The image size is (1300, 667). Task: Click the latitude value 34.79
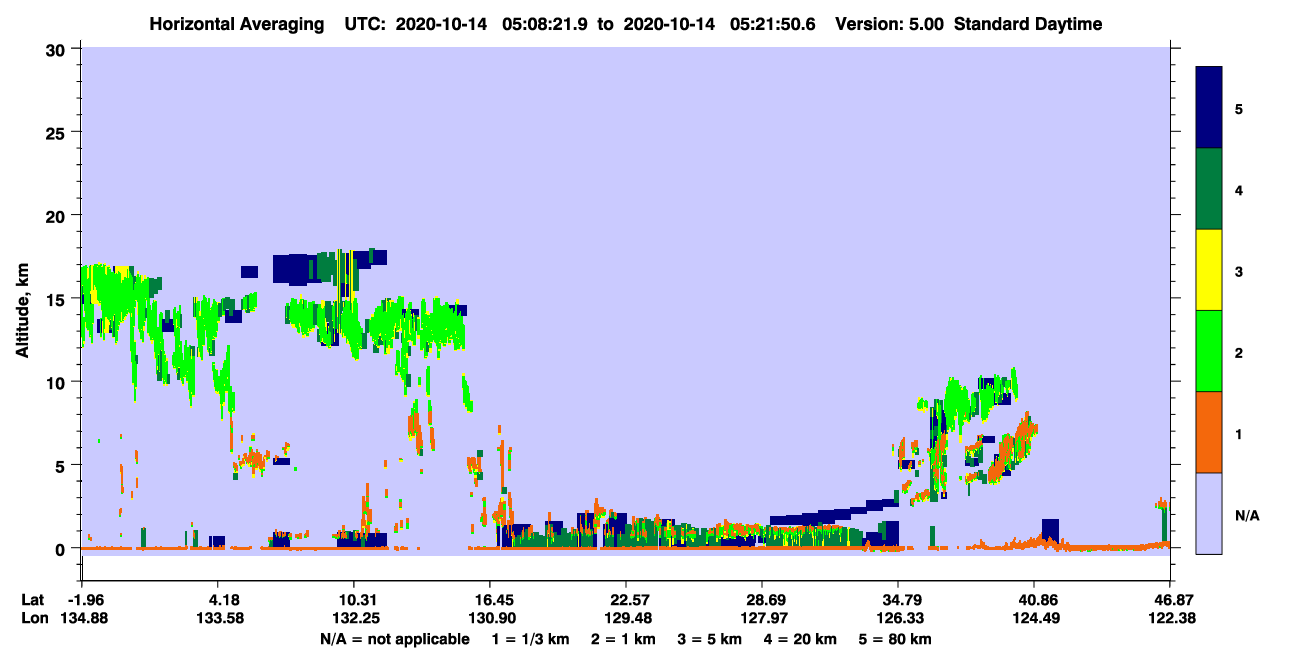(898, 600)
